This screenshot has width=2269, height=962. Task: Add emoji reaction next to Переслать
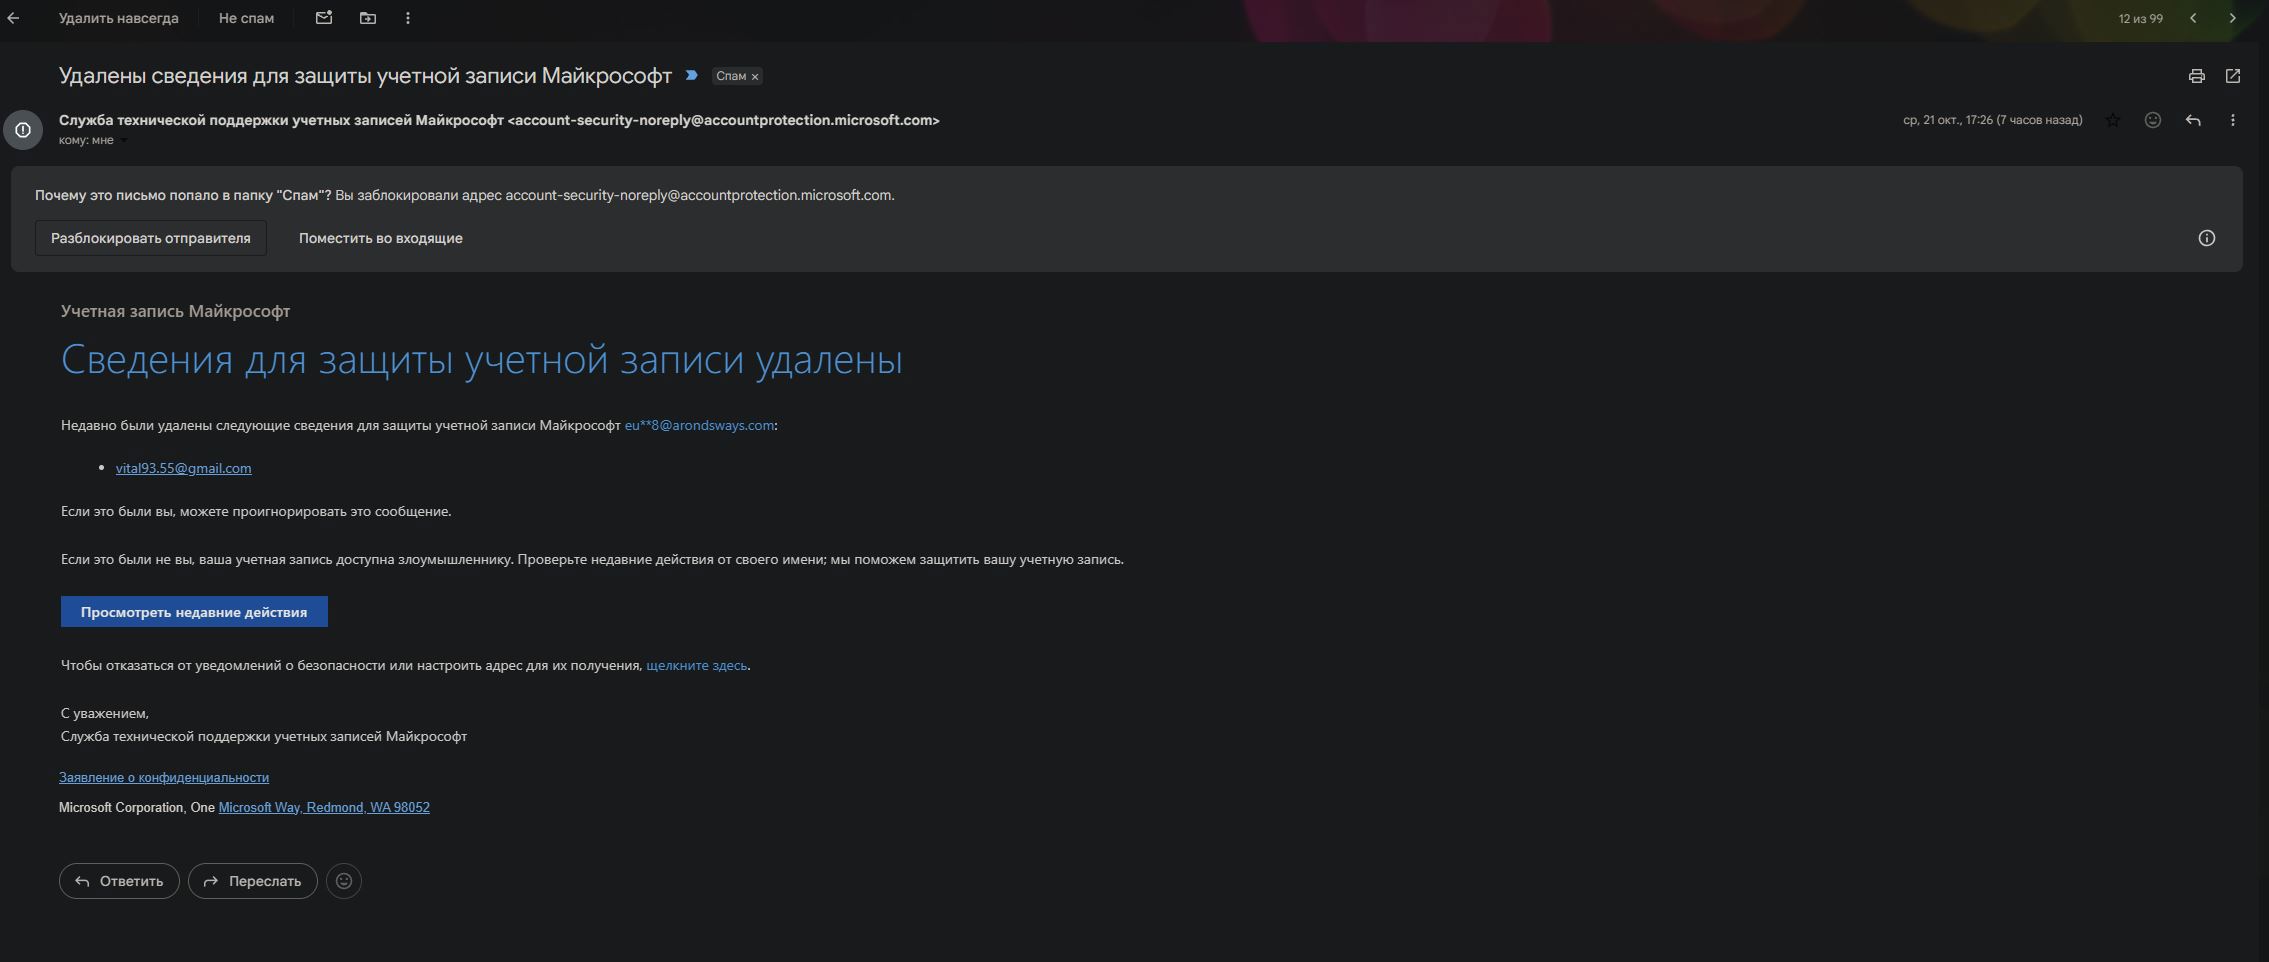(x=344, y=881)
